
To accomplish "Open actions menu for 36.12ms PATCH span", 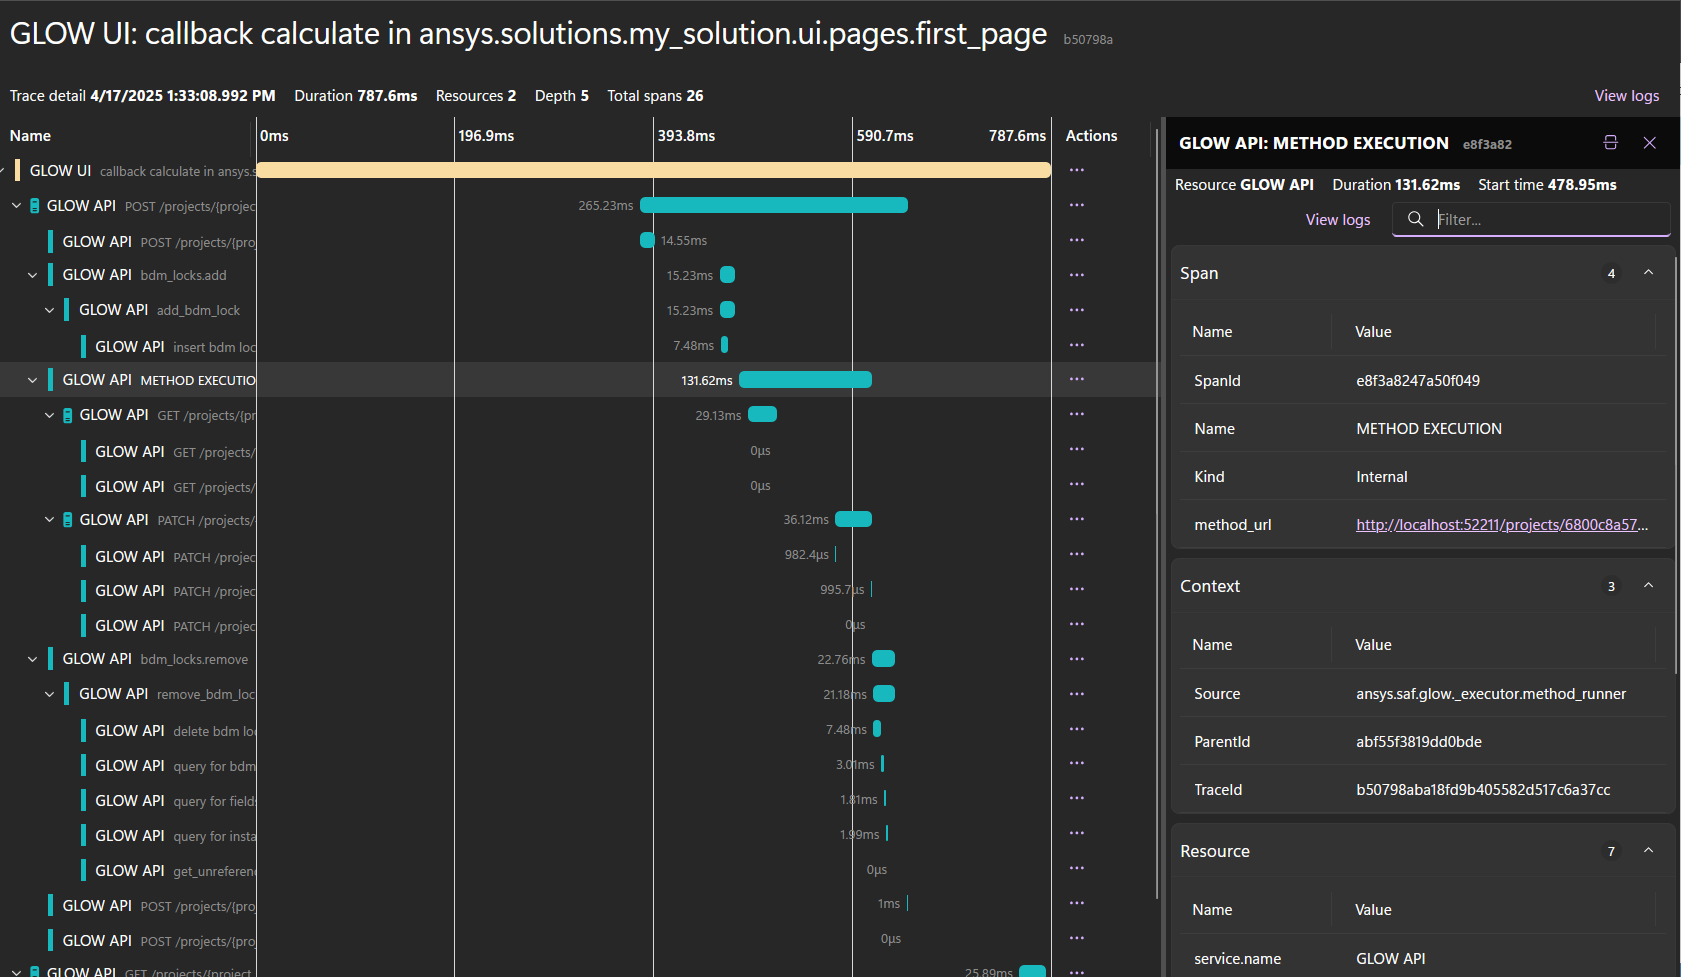I will (x=1076, y=519).
